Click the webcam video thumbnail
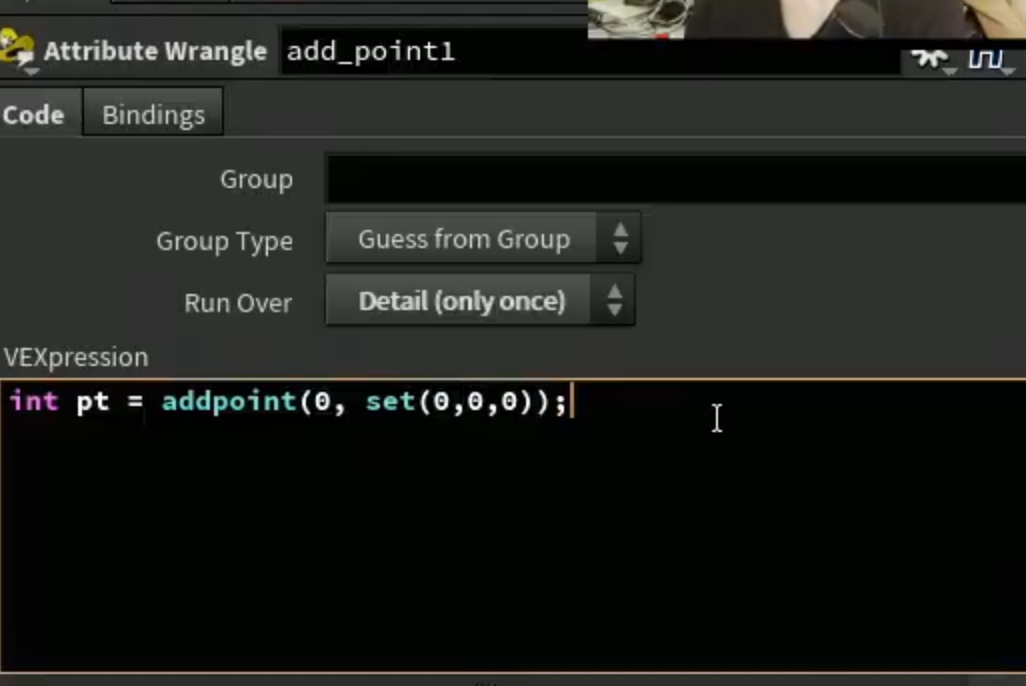 pos(806,18)
